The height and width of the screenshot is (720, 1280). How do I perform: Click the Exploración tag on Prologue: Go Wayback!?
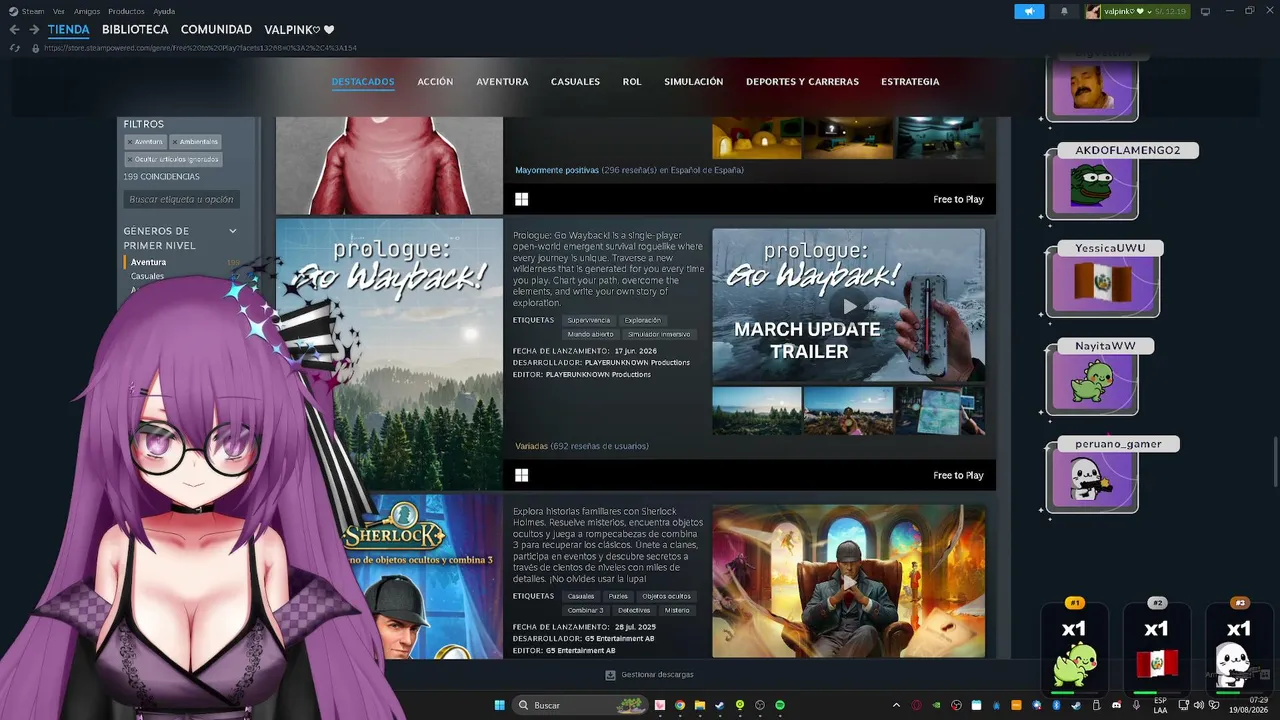(x=643, y=320)
